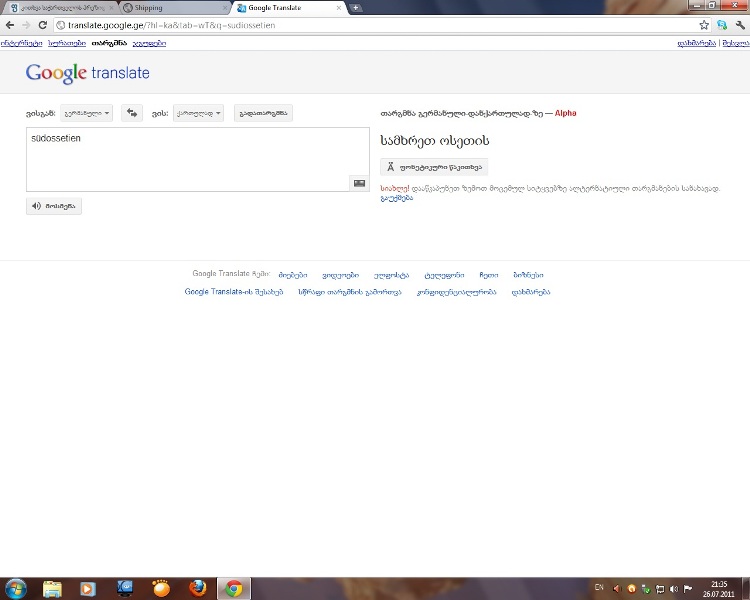
Task: Click the Google translate logo
Action: click(88, 73)
